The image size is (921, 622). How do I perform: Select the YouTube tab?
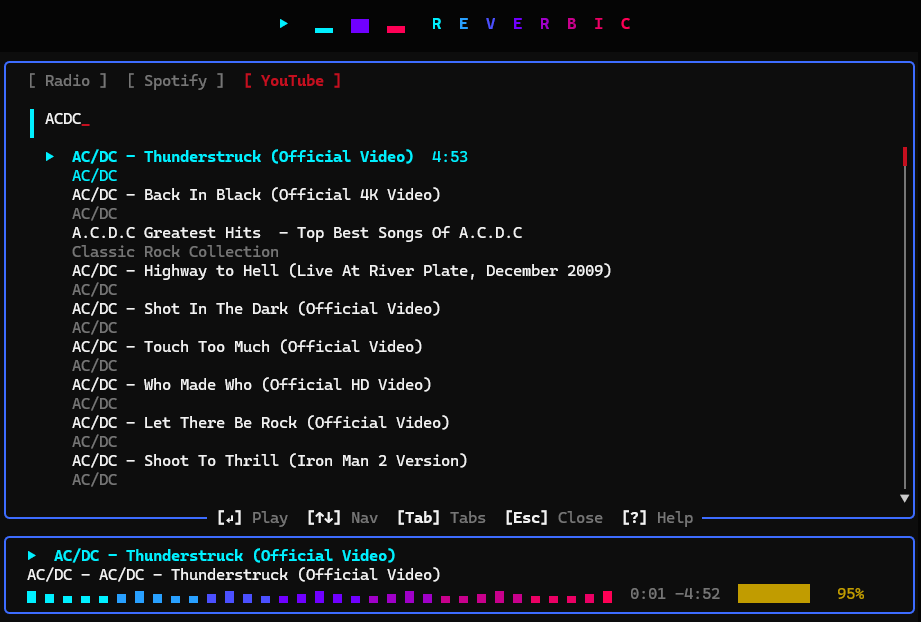click(x=293, y=80)
